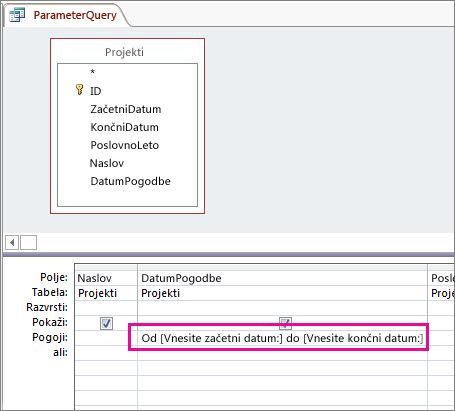Click the Polje cell containing Naslov
Screen dimensions: 455x411
(106, 278)
